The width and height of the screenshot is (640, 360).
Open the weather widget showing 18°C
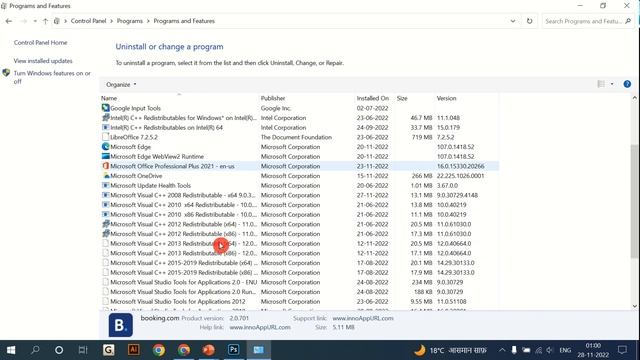point(450,350)
